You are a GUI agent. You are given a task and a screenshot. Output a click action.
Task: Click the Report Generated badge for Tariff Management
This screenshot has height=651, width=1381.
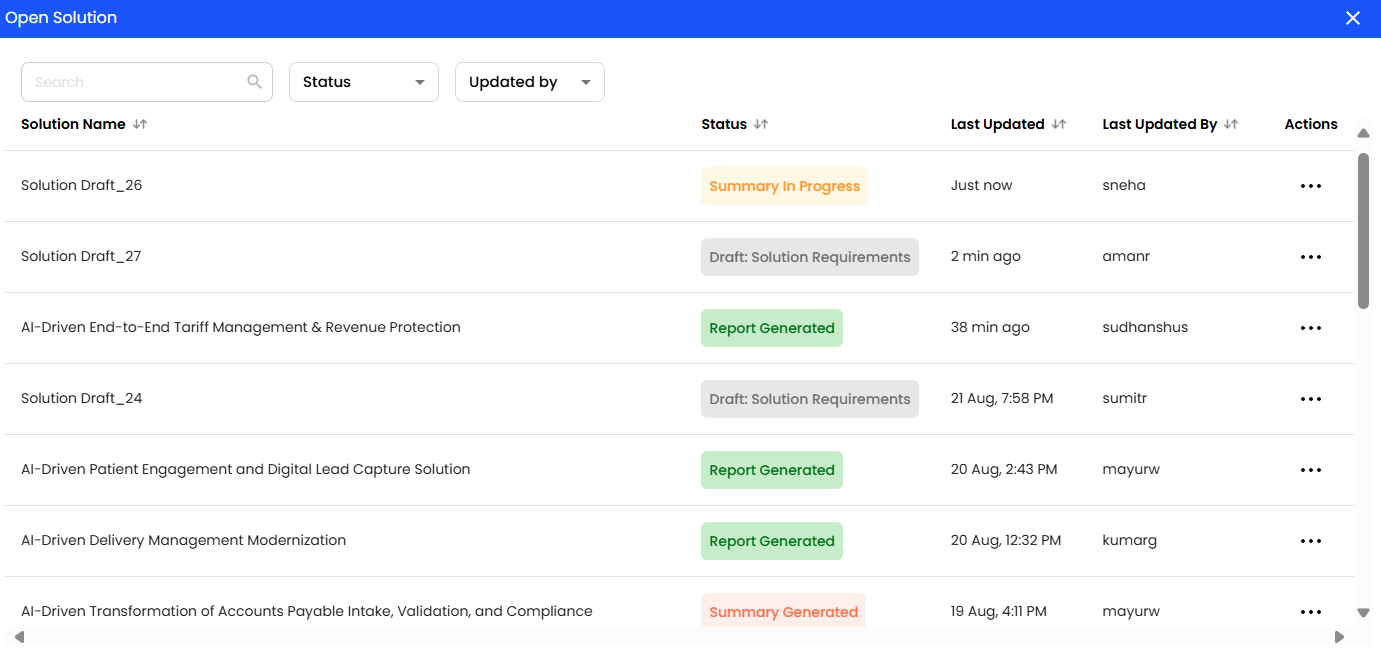pos(771,328)
